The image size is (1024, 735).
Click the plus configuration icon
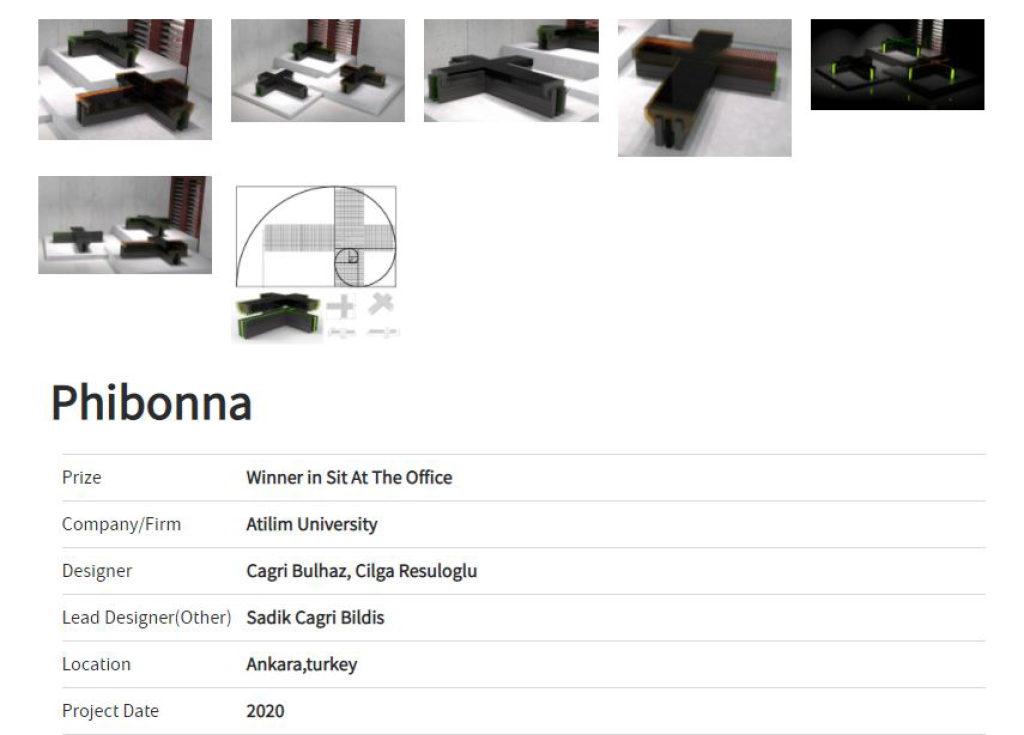[x=341, y=306]
